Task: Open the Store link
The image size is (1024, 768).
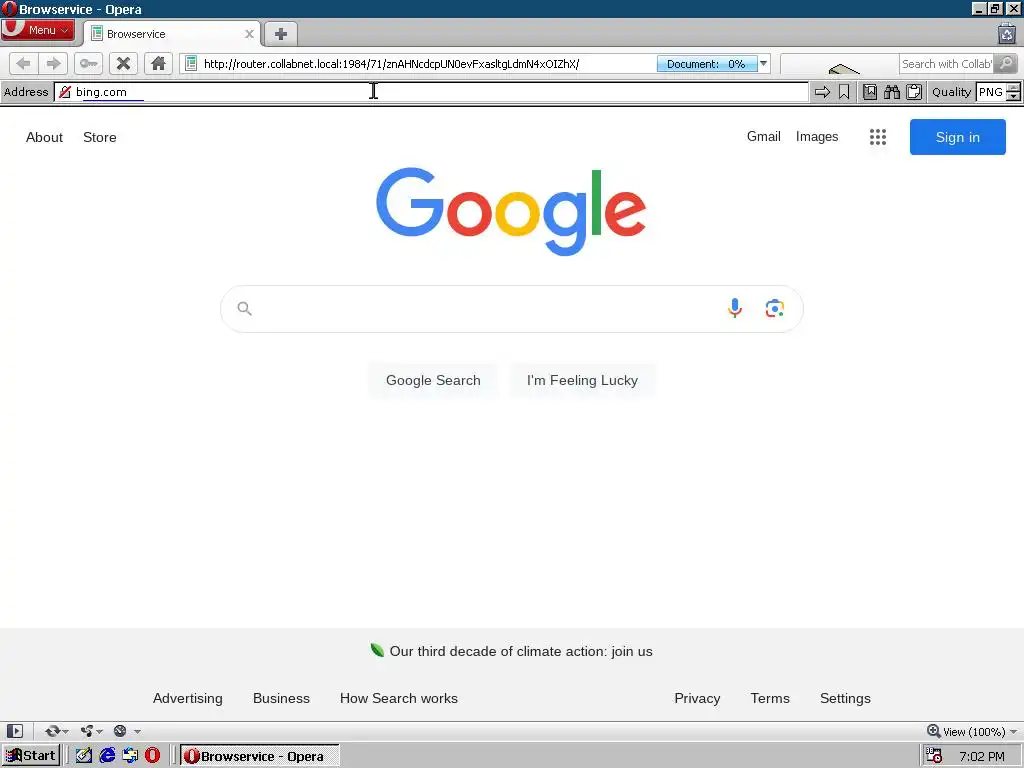Action: (100, 137)
